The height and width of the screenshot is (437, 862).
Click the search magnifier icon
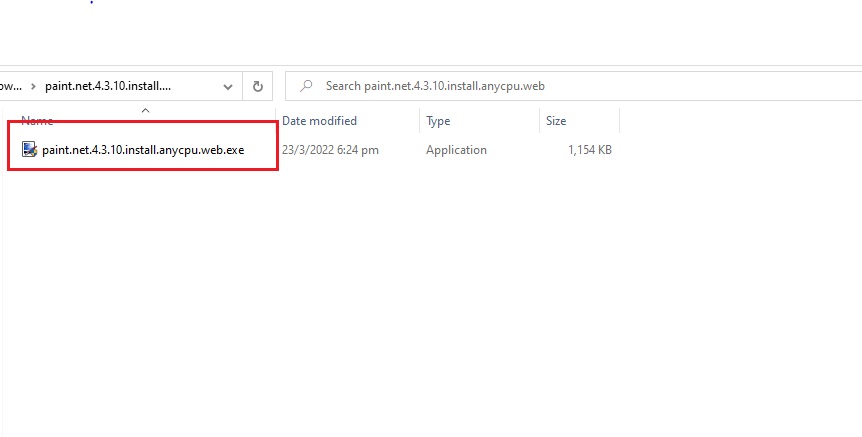pyautogui.click(x=306, y=86)
